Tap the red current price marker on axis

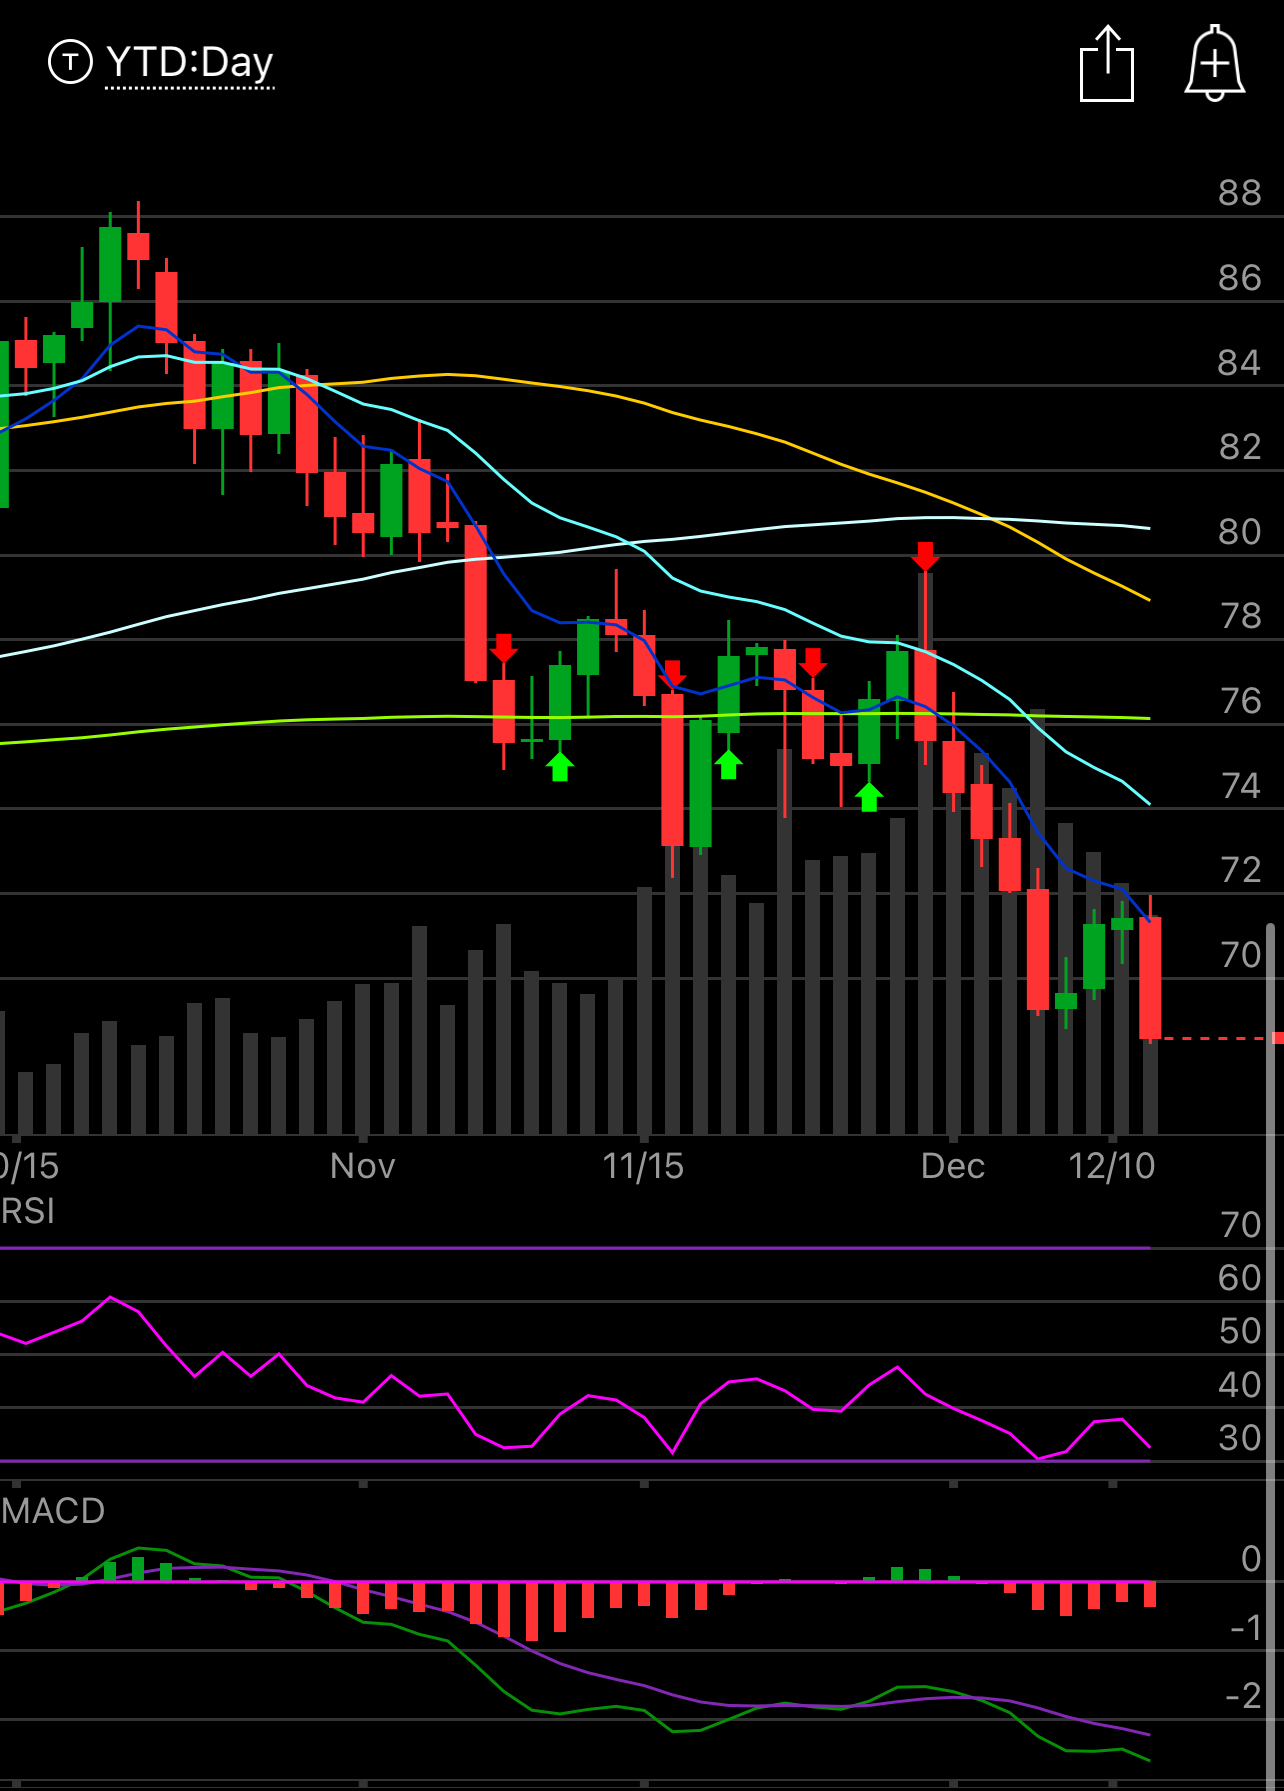(x=1277, y=1038)
